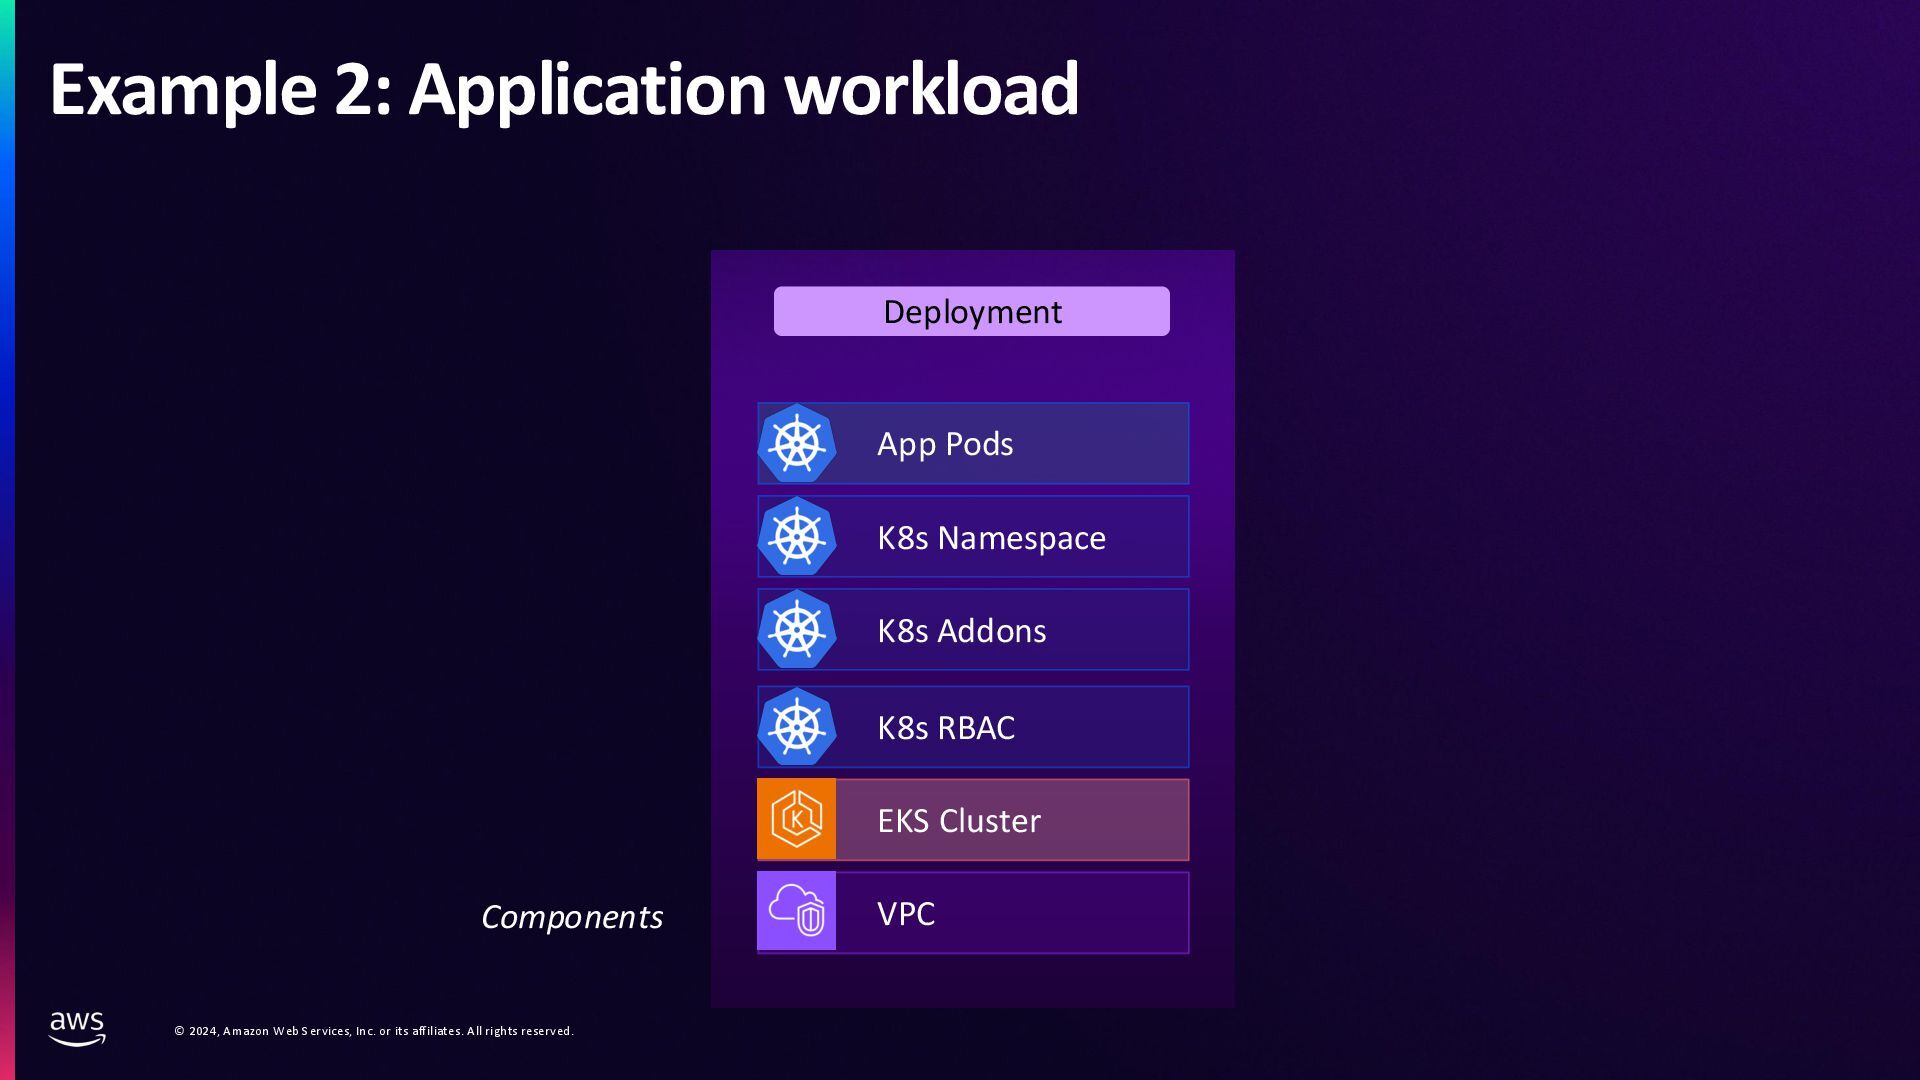The width and height of the screenshot is (1920, 1080).
Task: Select the K8s Namespace text
Action: pyautogui.click(x=991, y=538)
